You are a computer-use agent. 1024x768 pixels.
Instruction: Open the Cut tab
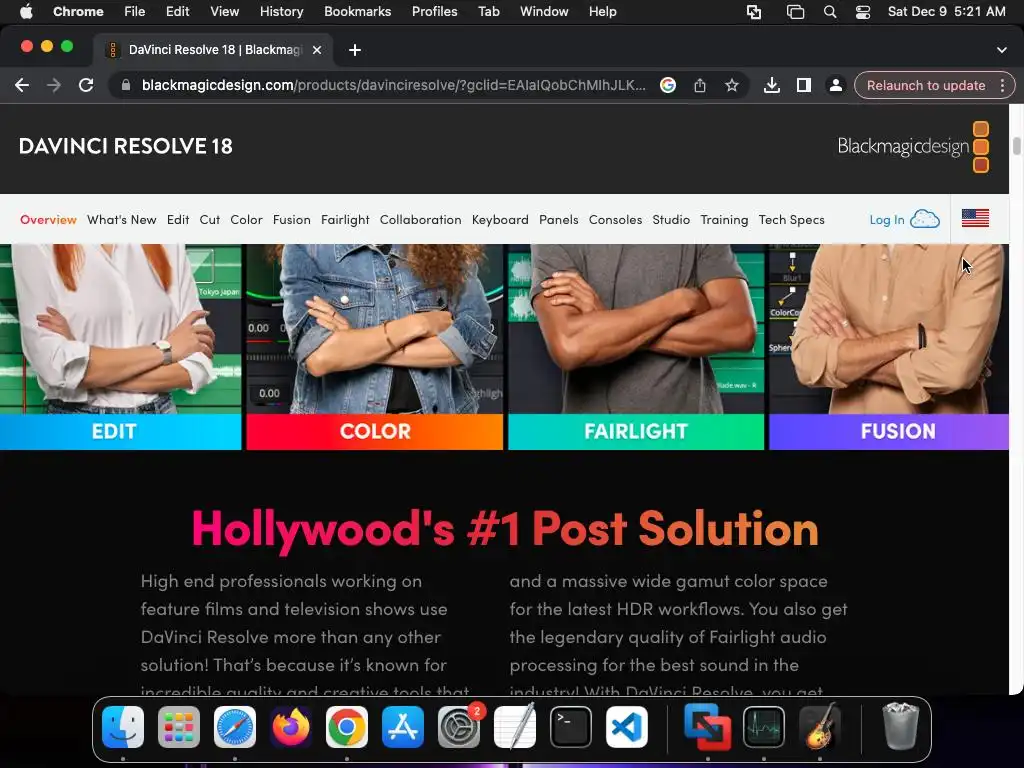click(x=210, y=220)
